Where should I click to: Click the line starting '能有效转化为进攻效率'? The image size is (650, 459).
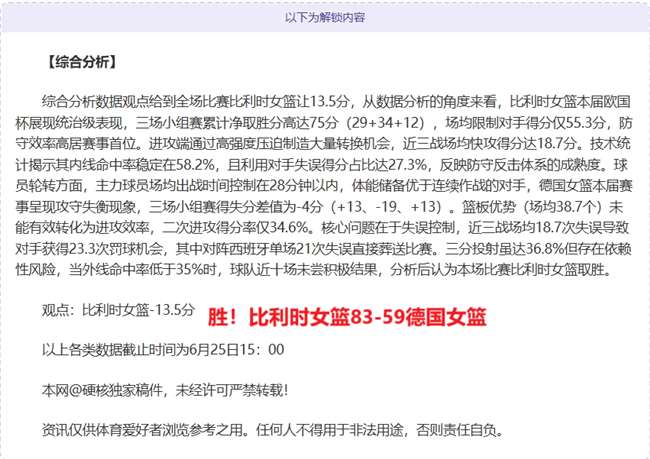click(323, 228)
